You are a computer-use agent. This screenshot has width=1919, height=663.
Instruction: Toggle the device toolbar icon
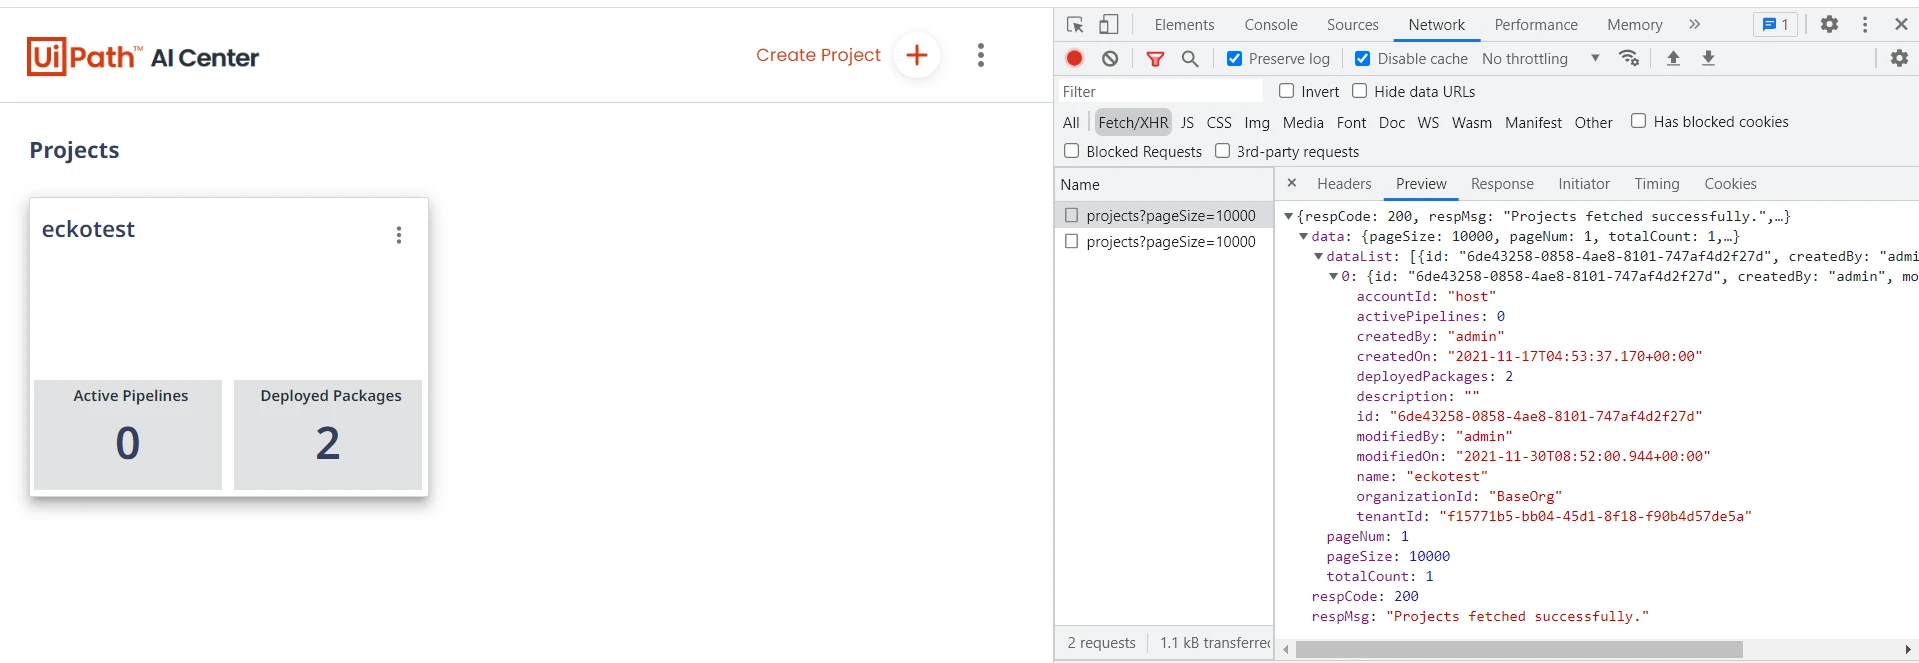(1109, 25)
